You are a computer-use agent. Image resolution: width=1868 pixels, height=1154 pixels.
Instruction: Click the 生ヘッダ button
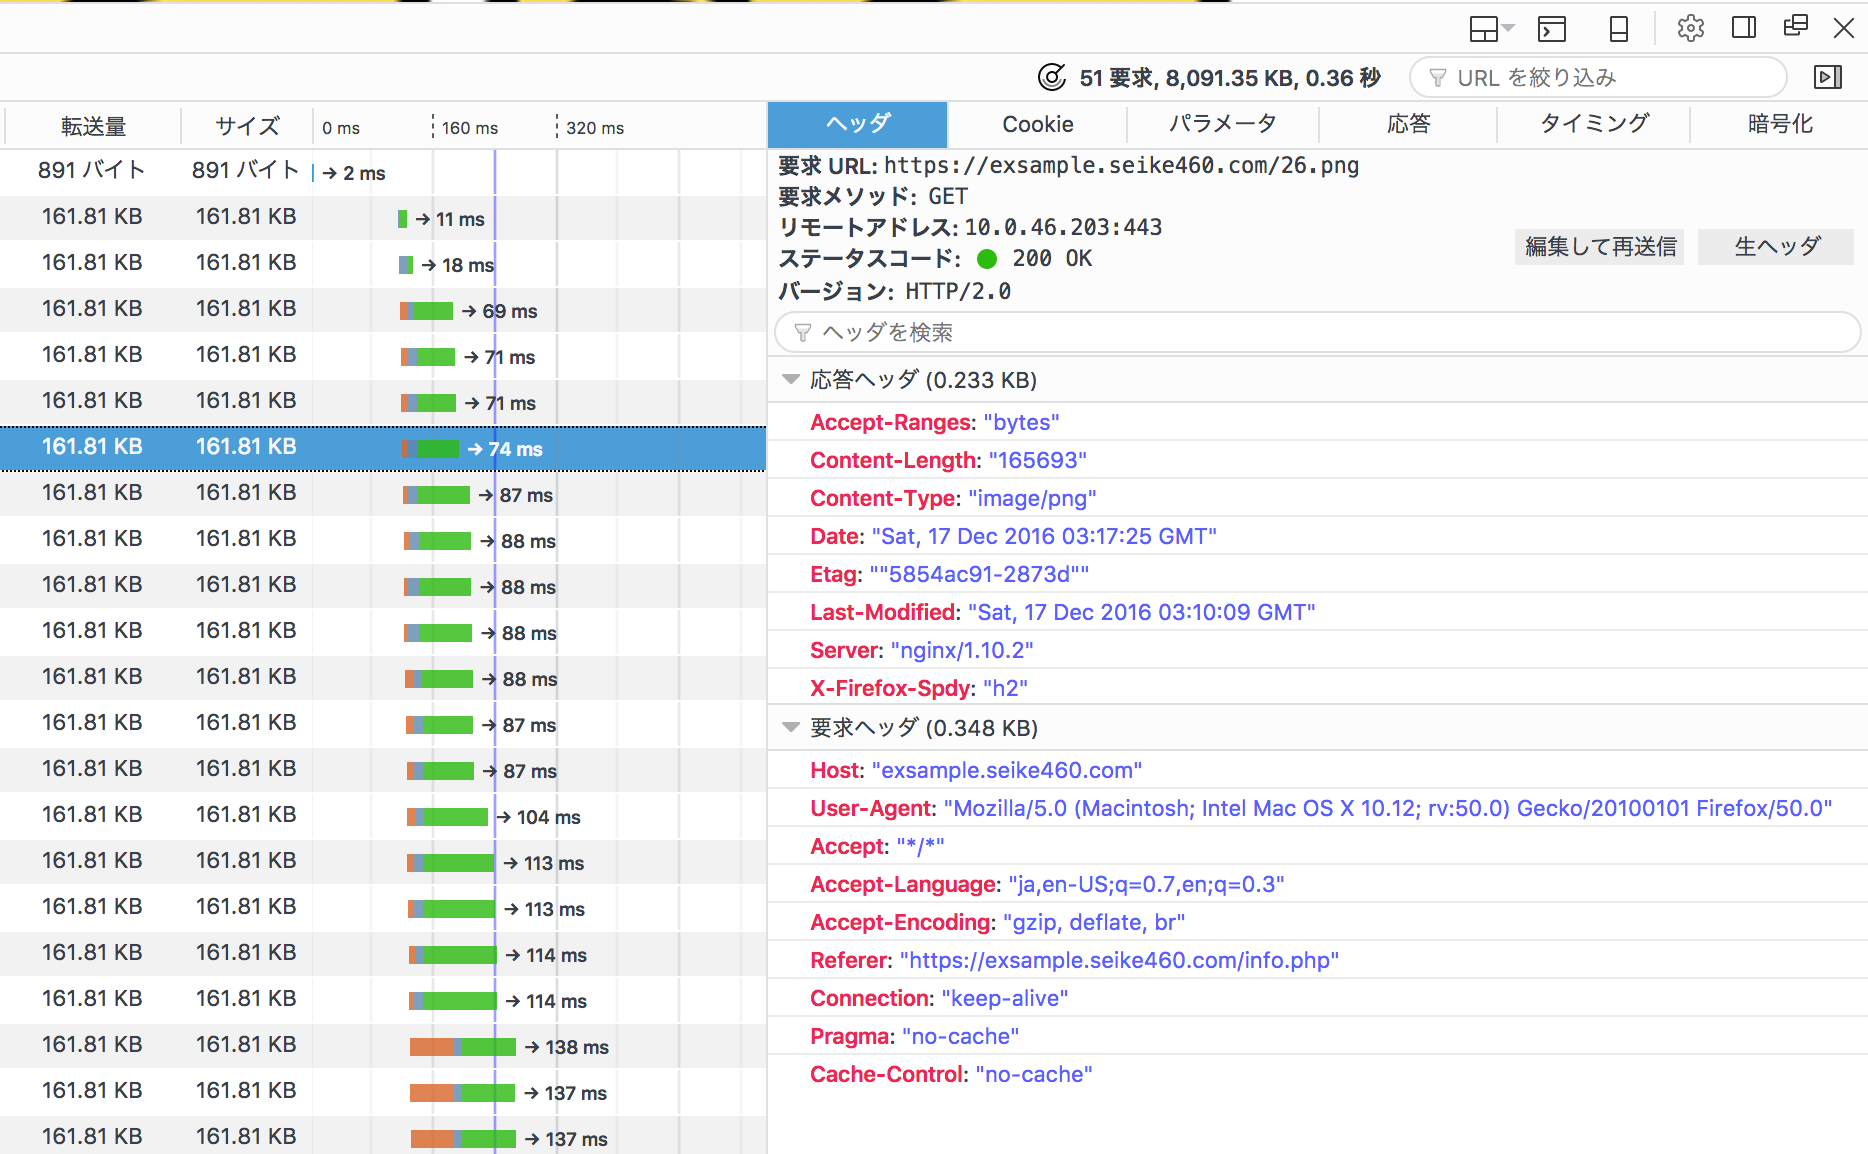[1777, 246]
